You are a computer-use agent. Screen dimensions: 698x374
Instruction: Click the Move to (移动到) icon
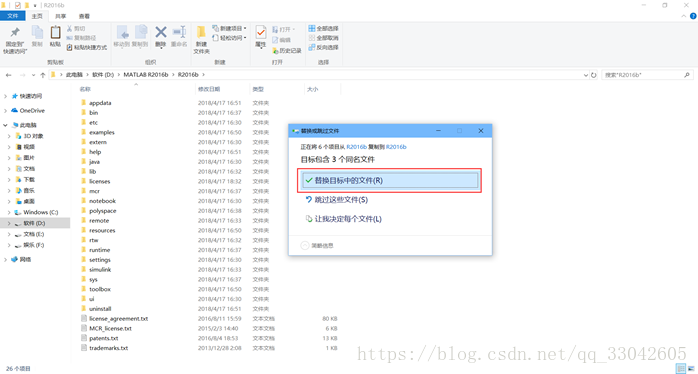point(122,33)
